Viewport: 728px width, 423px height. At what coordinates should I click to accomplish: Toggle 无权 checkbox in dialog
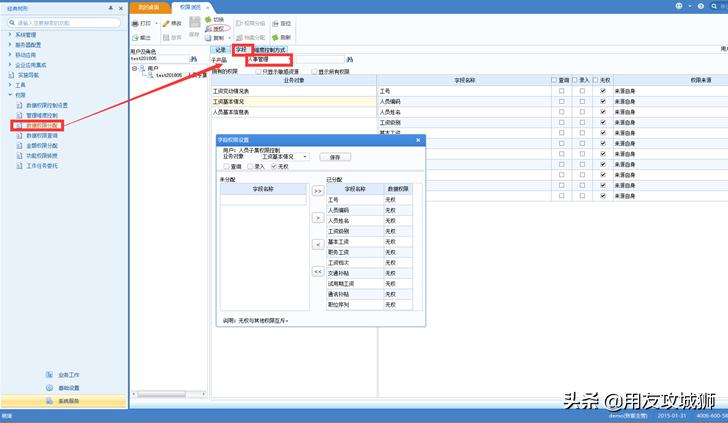[273, 166]
